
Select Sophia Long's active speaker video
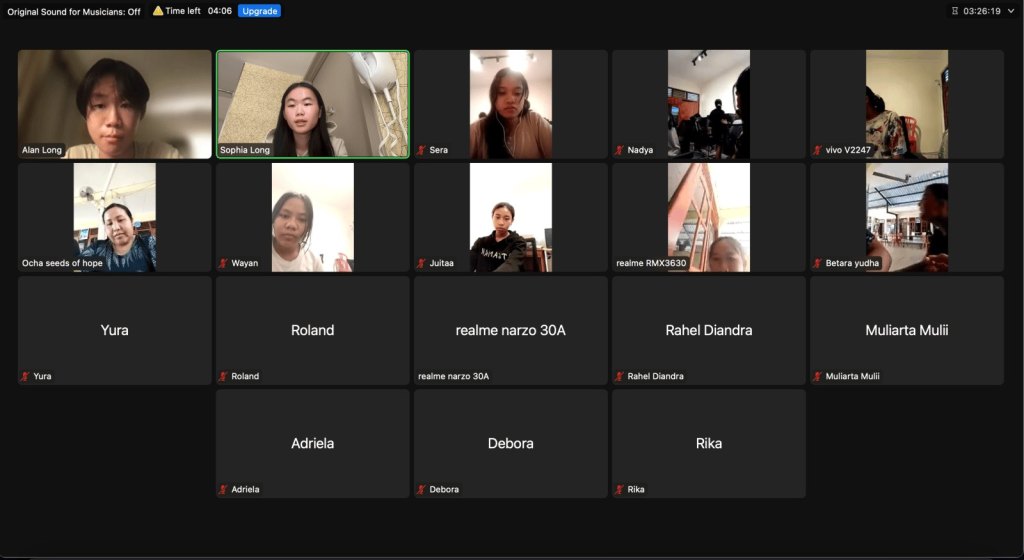tap(313, 104)
